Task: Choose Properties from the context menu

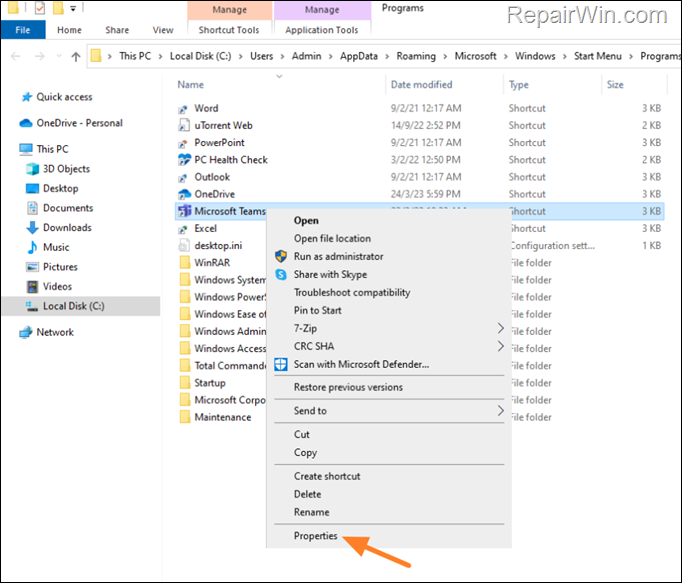Action: pyautogui.click(x=315, y=536)
